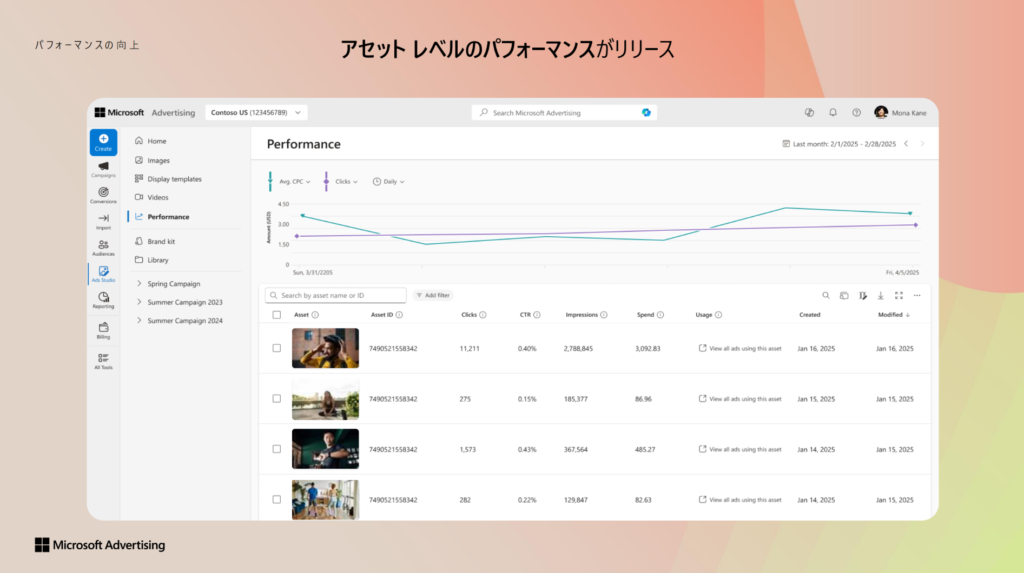
Task: Open the help question mark icon
Action: [x=856, y=112]
